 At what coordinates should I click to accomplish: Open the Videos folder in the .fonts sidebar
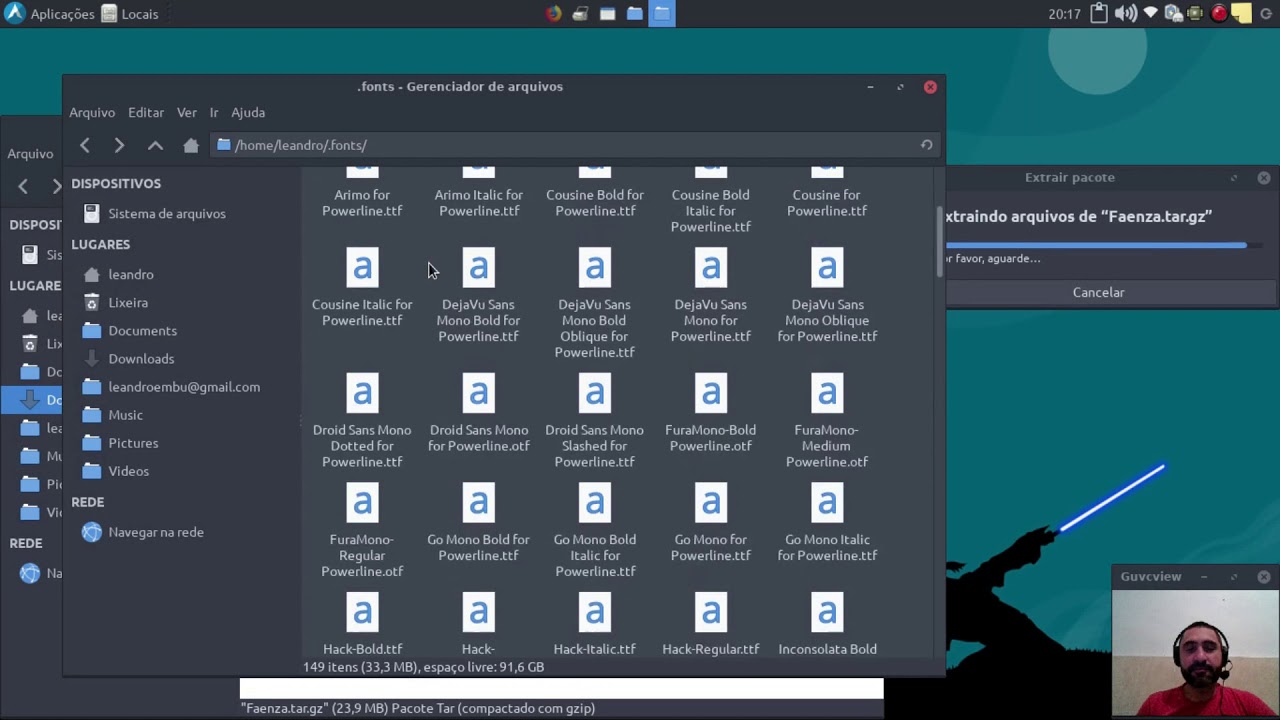[117, 470]
